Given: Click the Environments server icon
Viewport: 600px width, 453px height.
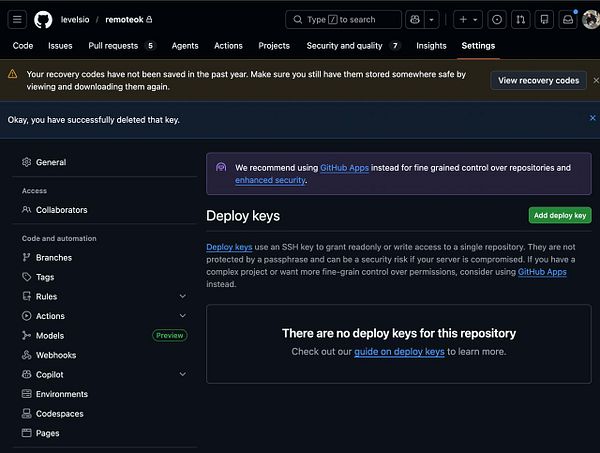Looking at the screenshot, I should (x=26, y=394).
